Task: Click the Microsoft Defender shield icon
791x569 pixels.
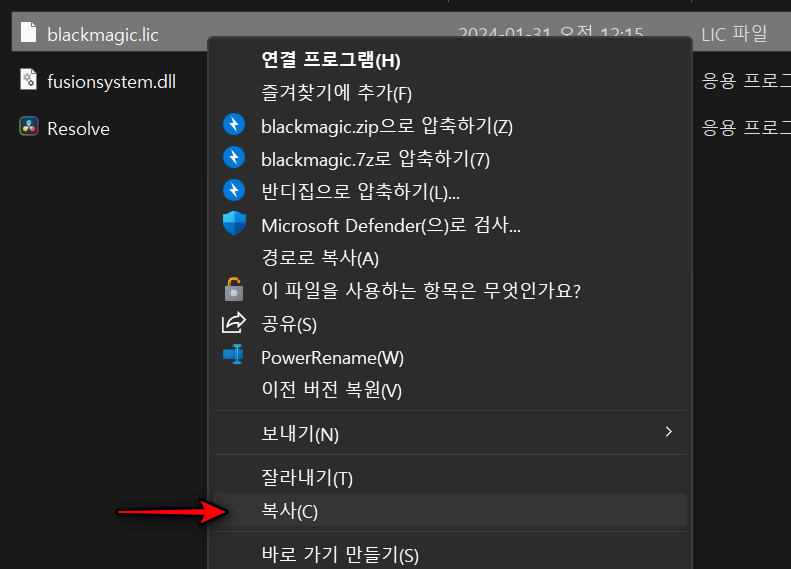Action: [x=234, y=223]
